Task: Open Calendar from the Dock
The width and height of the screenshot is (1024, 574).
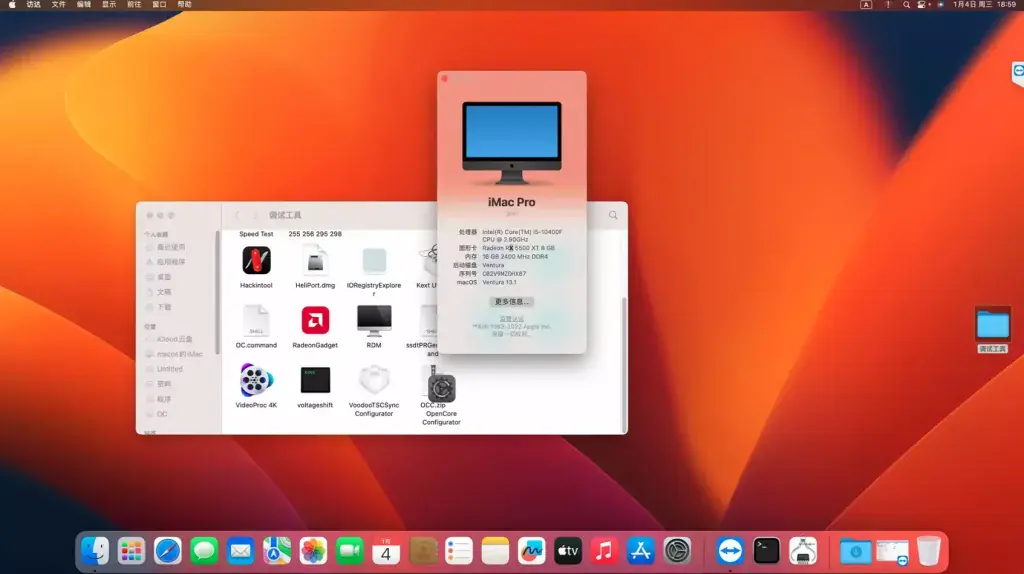Action: tap(386, 551)
